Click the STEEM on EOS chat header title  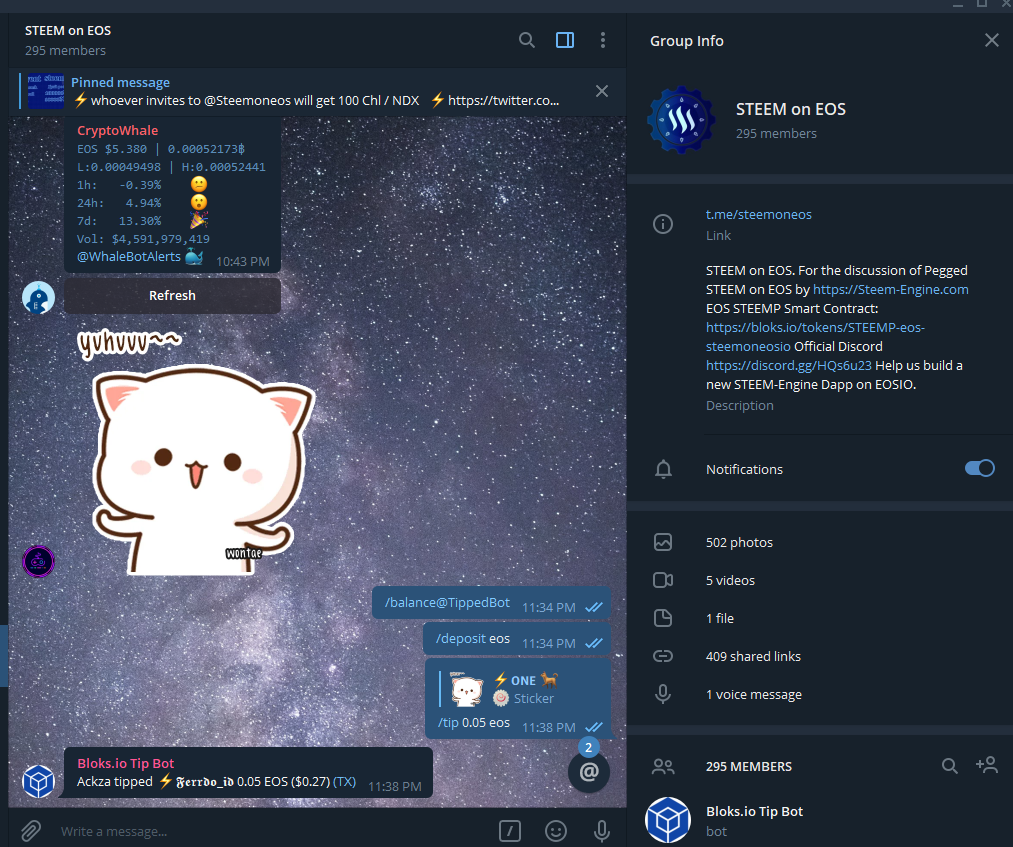(68, 30)
